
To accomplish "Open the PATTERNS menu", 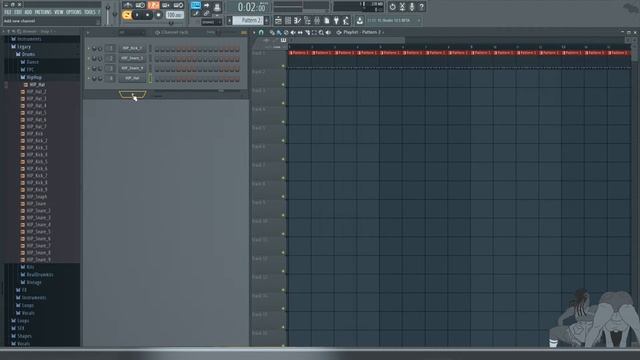I will (43, 12).
